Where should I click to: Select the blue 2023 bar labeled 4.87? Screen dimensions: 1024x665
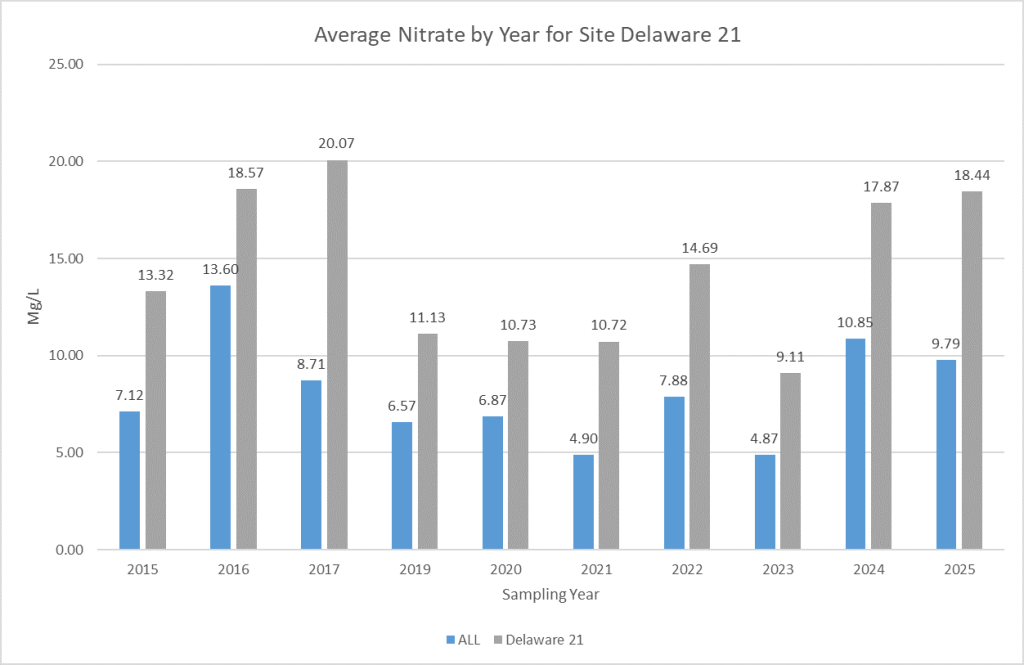click(x=763, y=502)
